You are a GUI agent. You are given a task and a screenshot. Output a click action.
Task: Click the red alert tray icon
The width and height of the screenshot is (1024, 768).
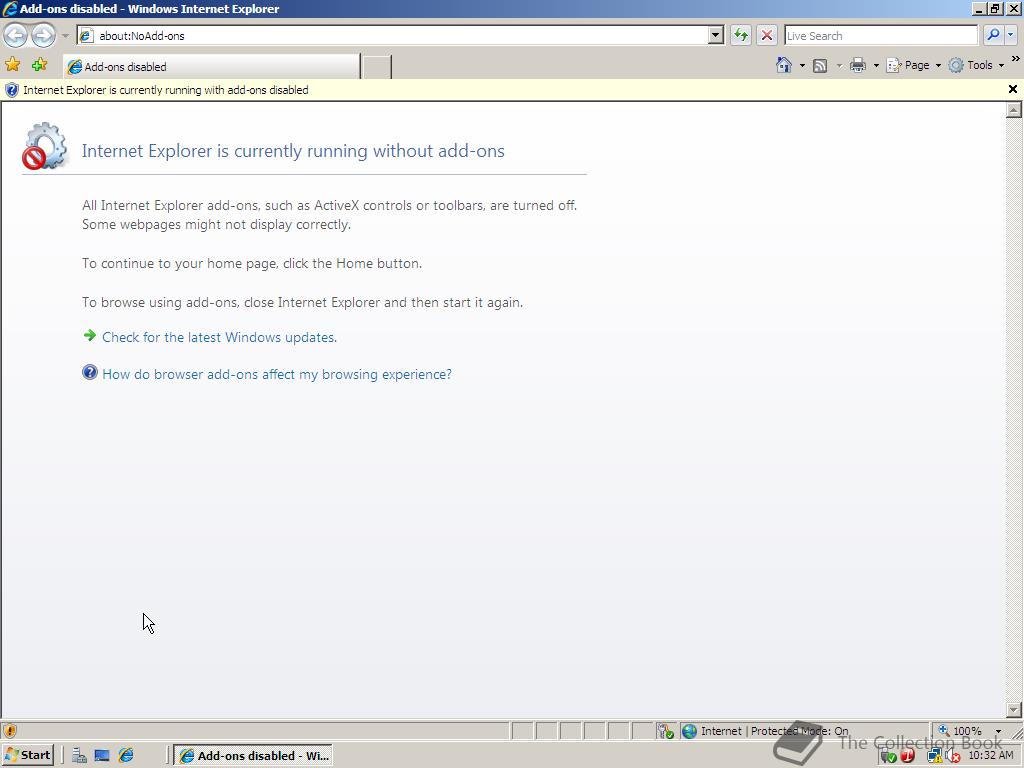(x=908, y=756)
